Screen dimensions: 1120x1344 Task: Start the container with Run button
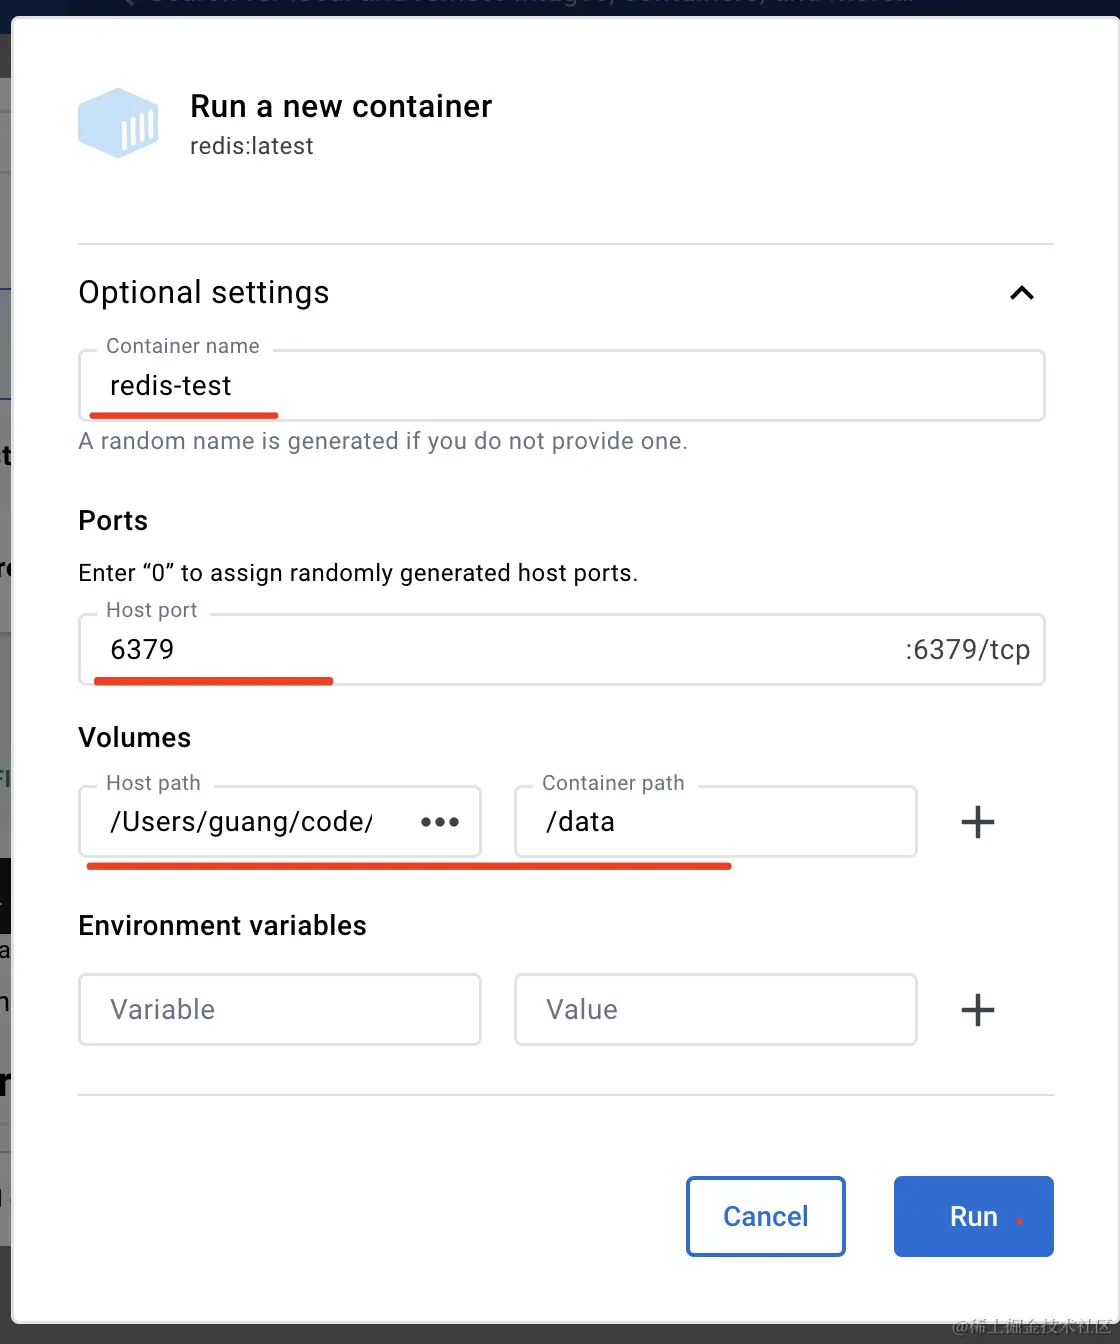click(x=973, y=1216)
